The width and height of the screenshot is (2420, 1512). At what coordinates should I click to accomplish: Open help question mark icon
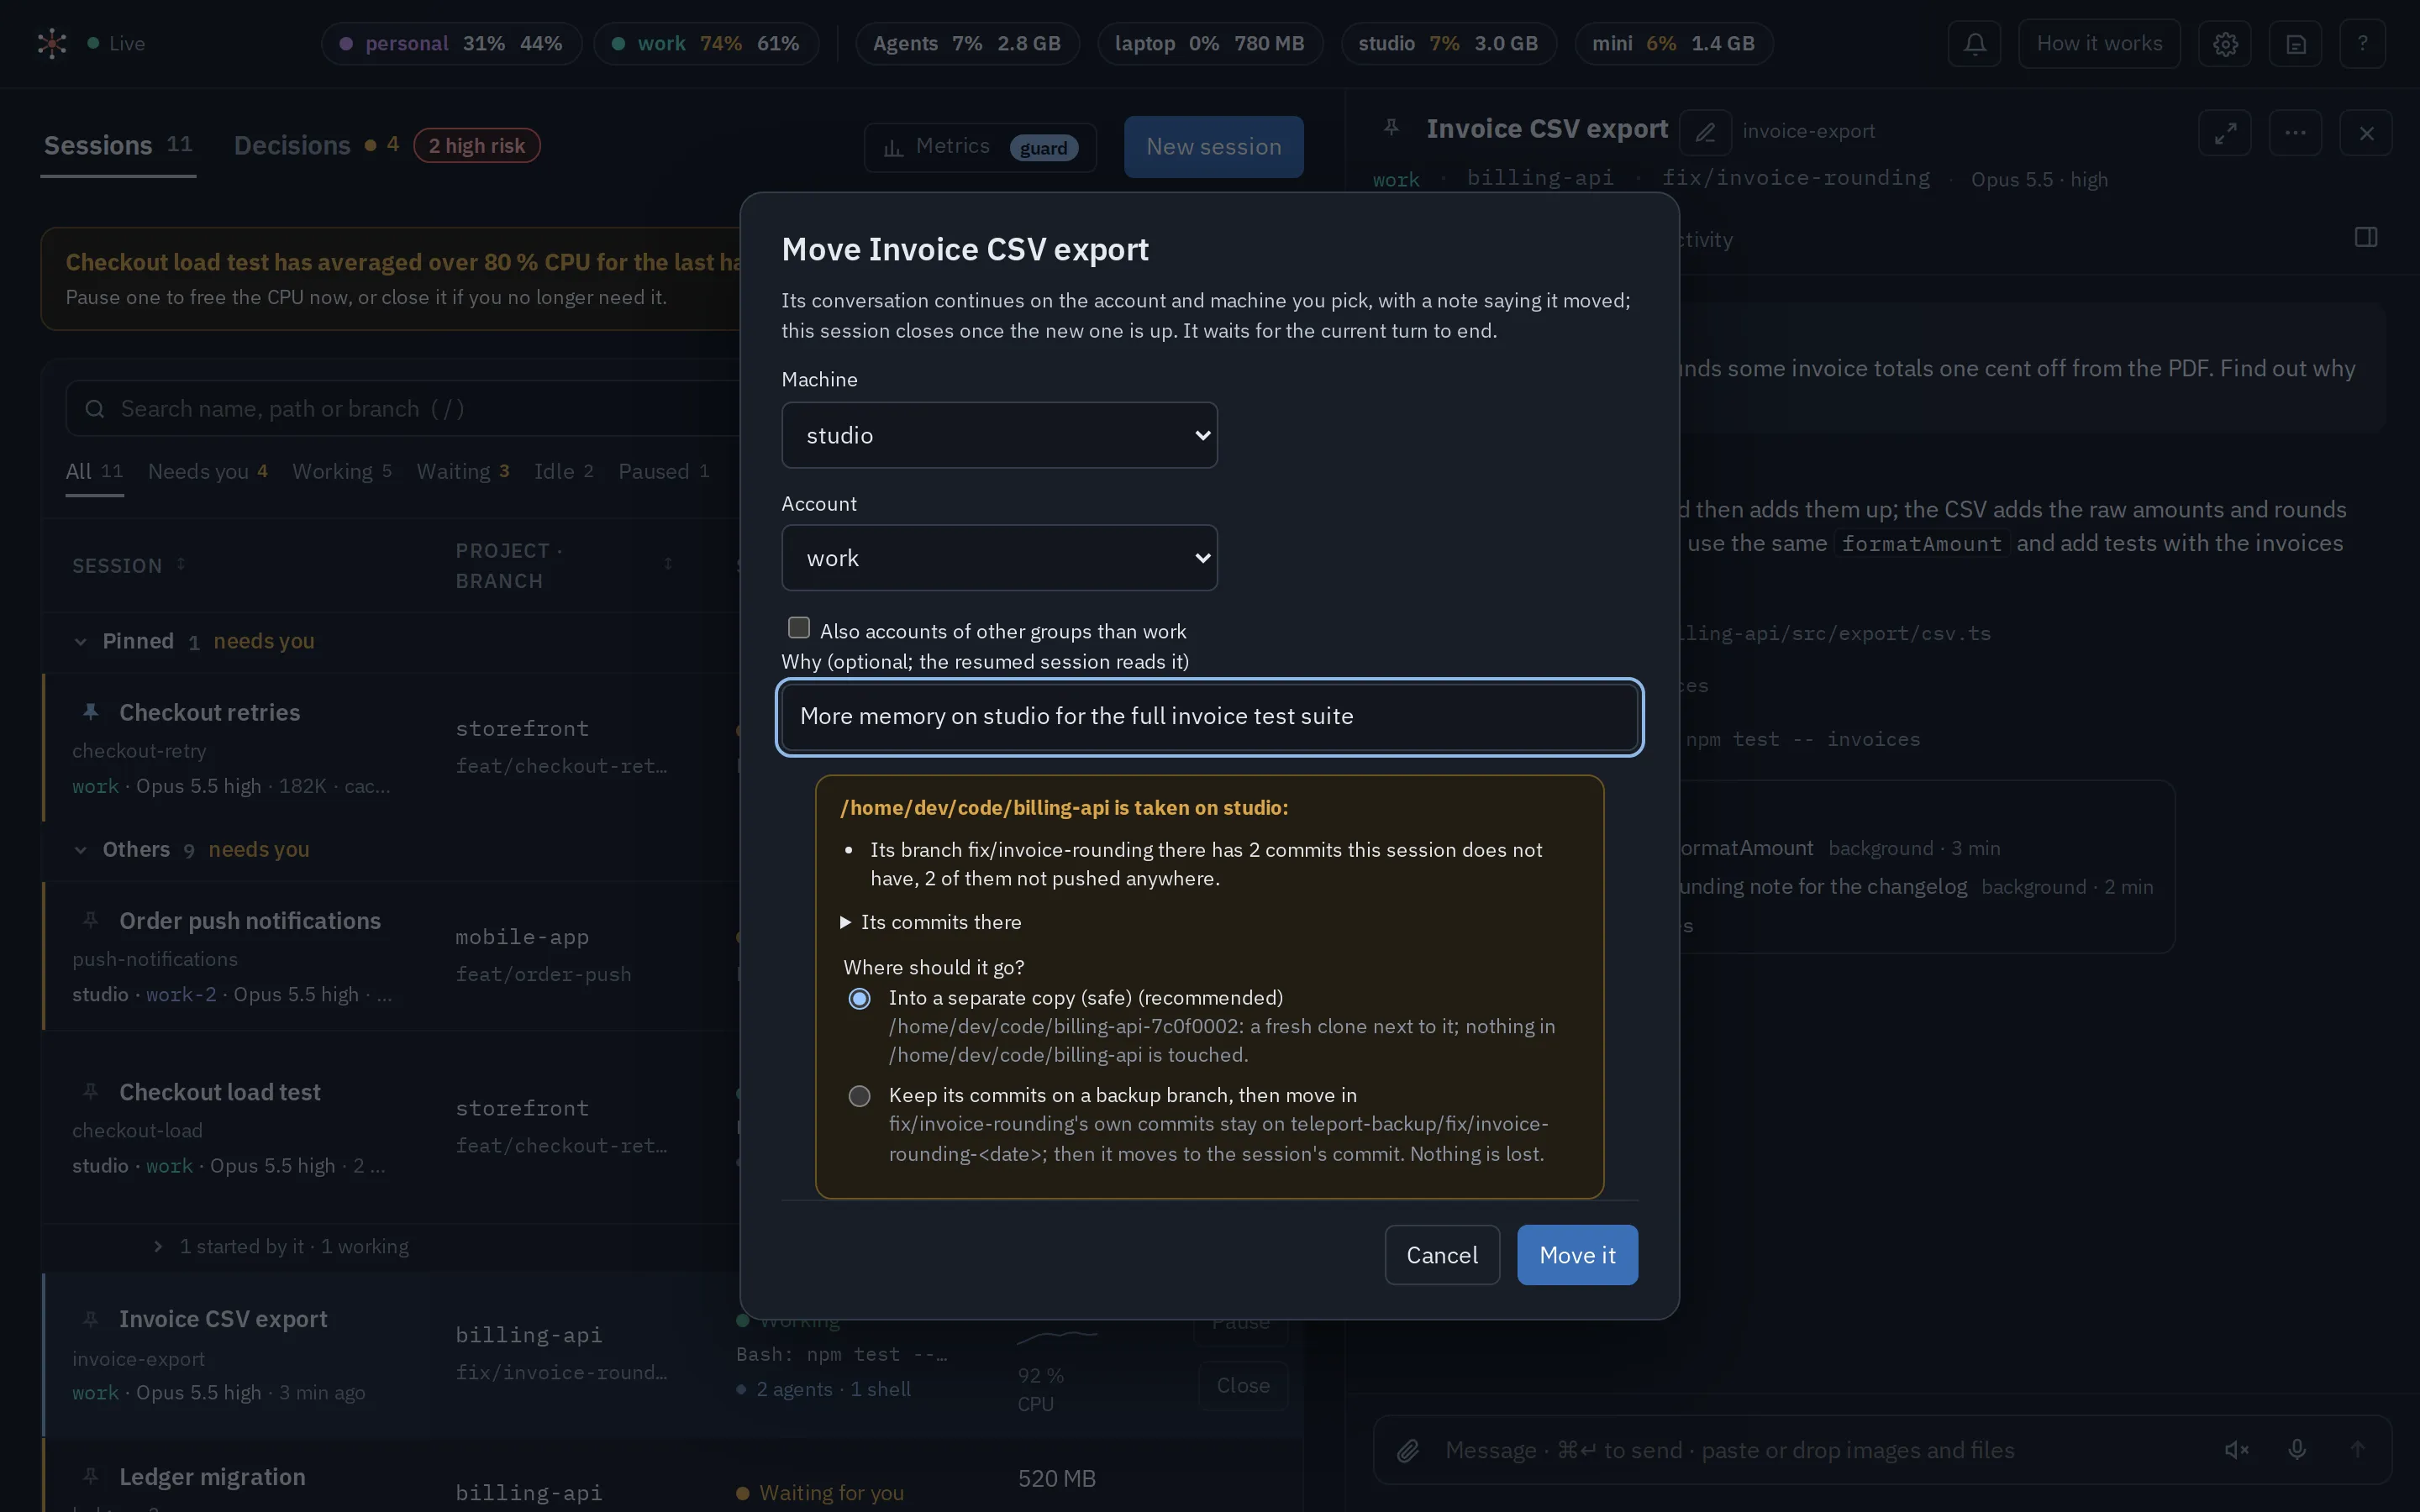click(x=2363, y=44)
